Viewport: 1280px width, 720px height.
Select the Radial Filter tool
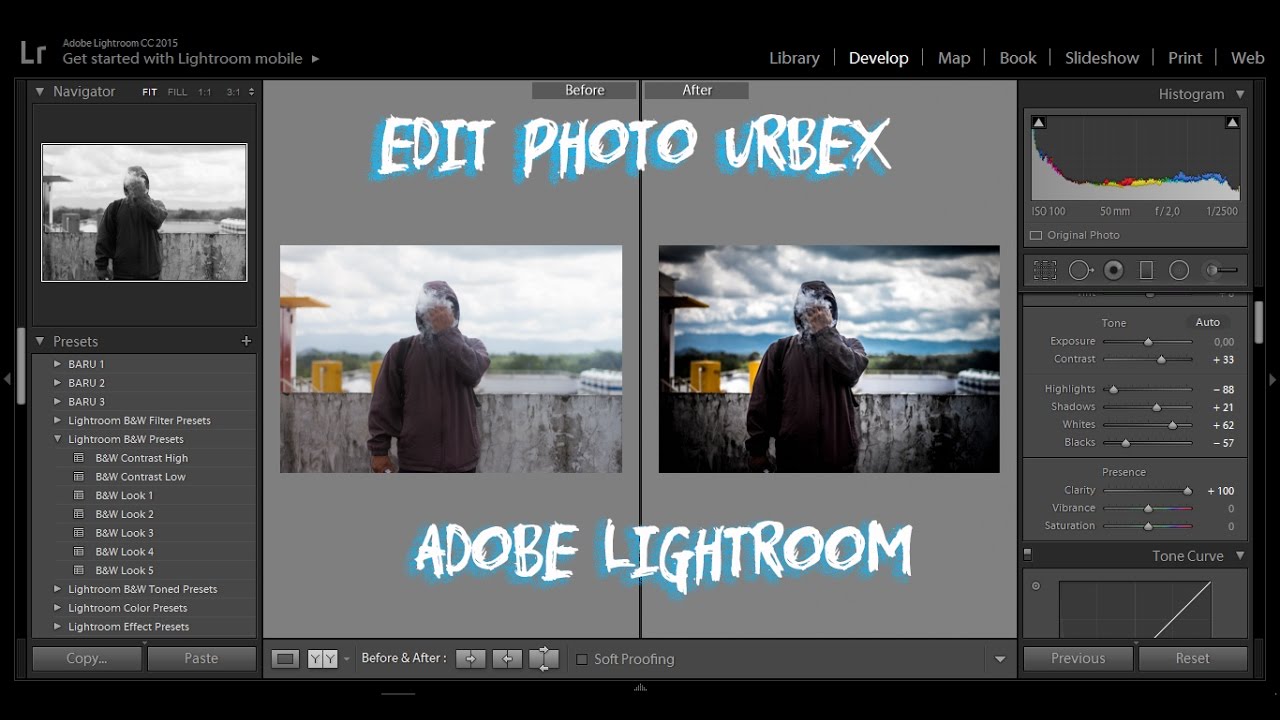[x=1179, y=270]
